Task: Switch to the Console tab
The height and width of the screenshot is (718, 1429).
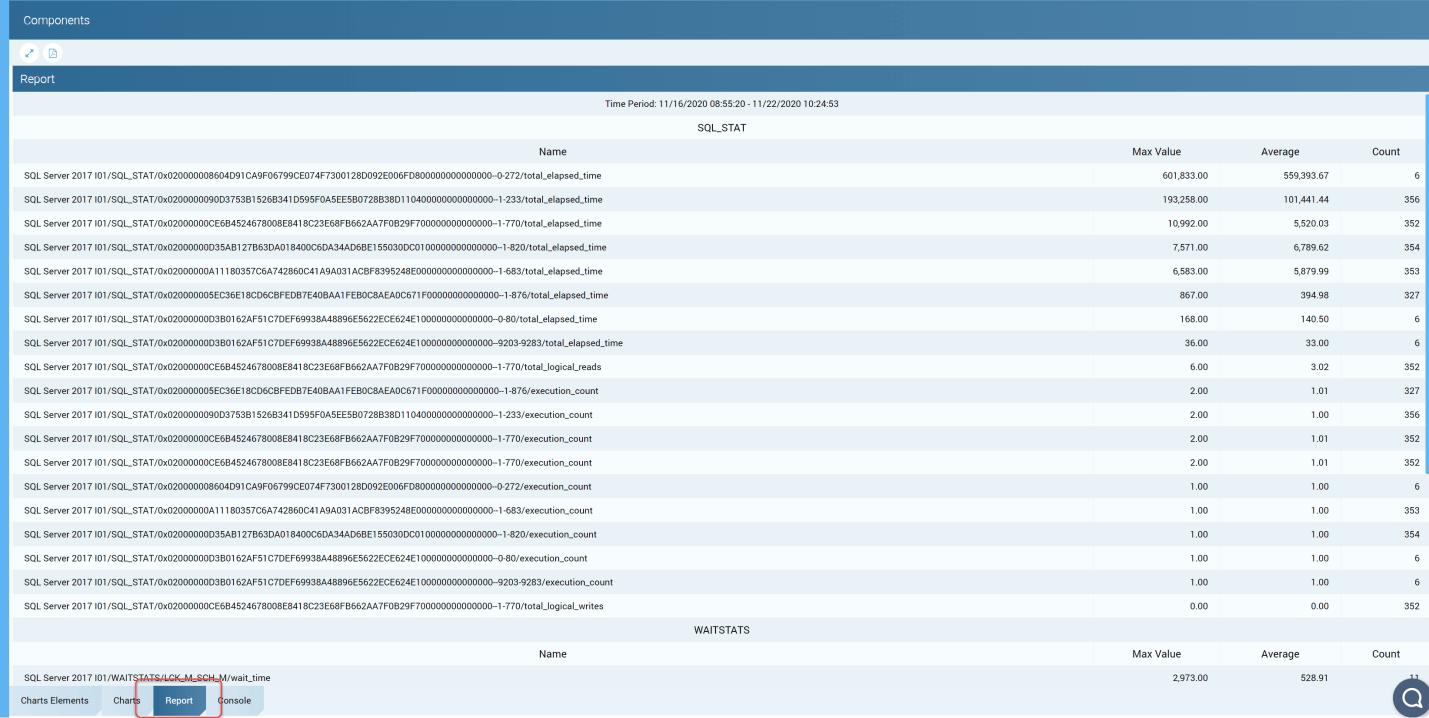Action: (x=234, y=700)
